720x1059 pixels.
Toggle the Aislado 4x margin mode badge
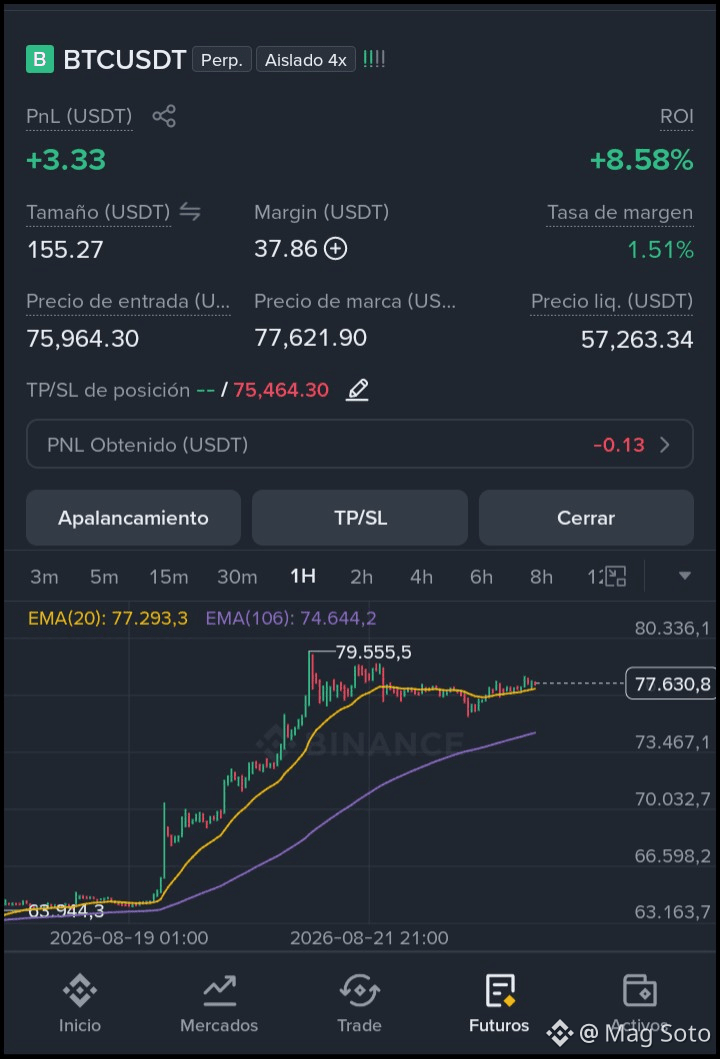coord(306,60)
